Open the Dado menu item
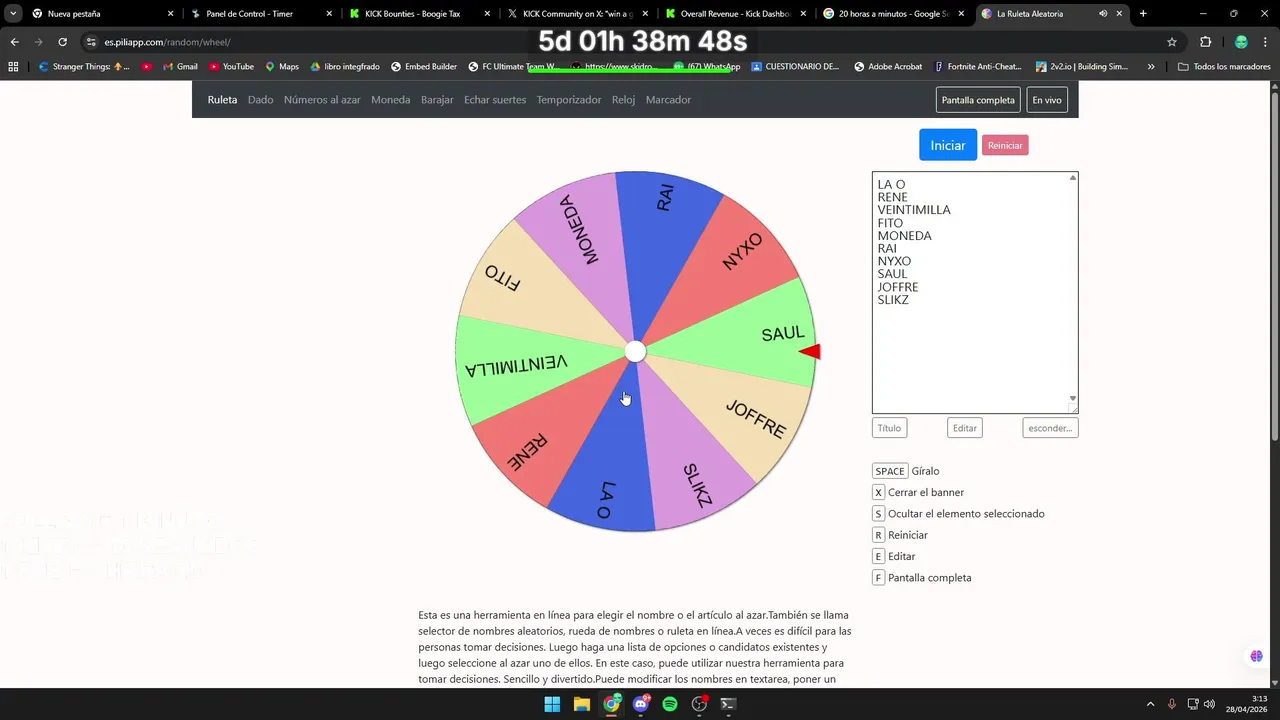Viewport: 1280px width, 720px height. [x=260, y=100]
